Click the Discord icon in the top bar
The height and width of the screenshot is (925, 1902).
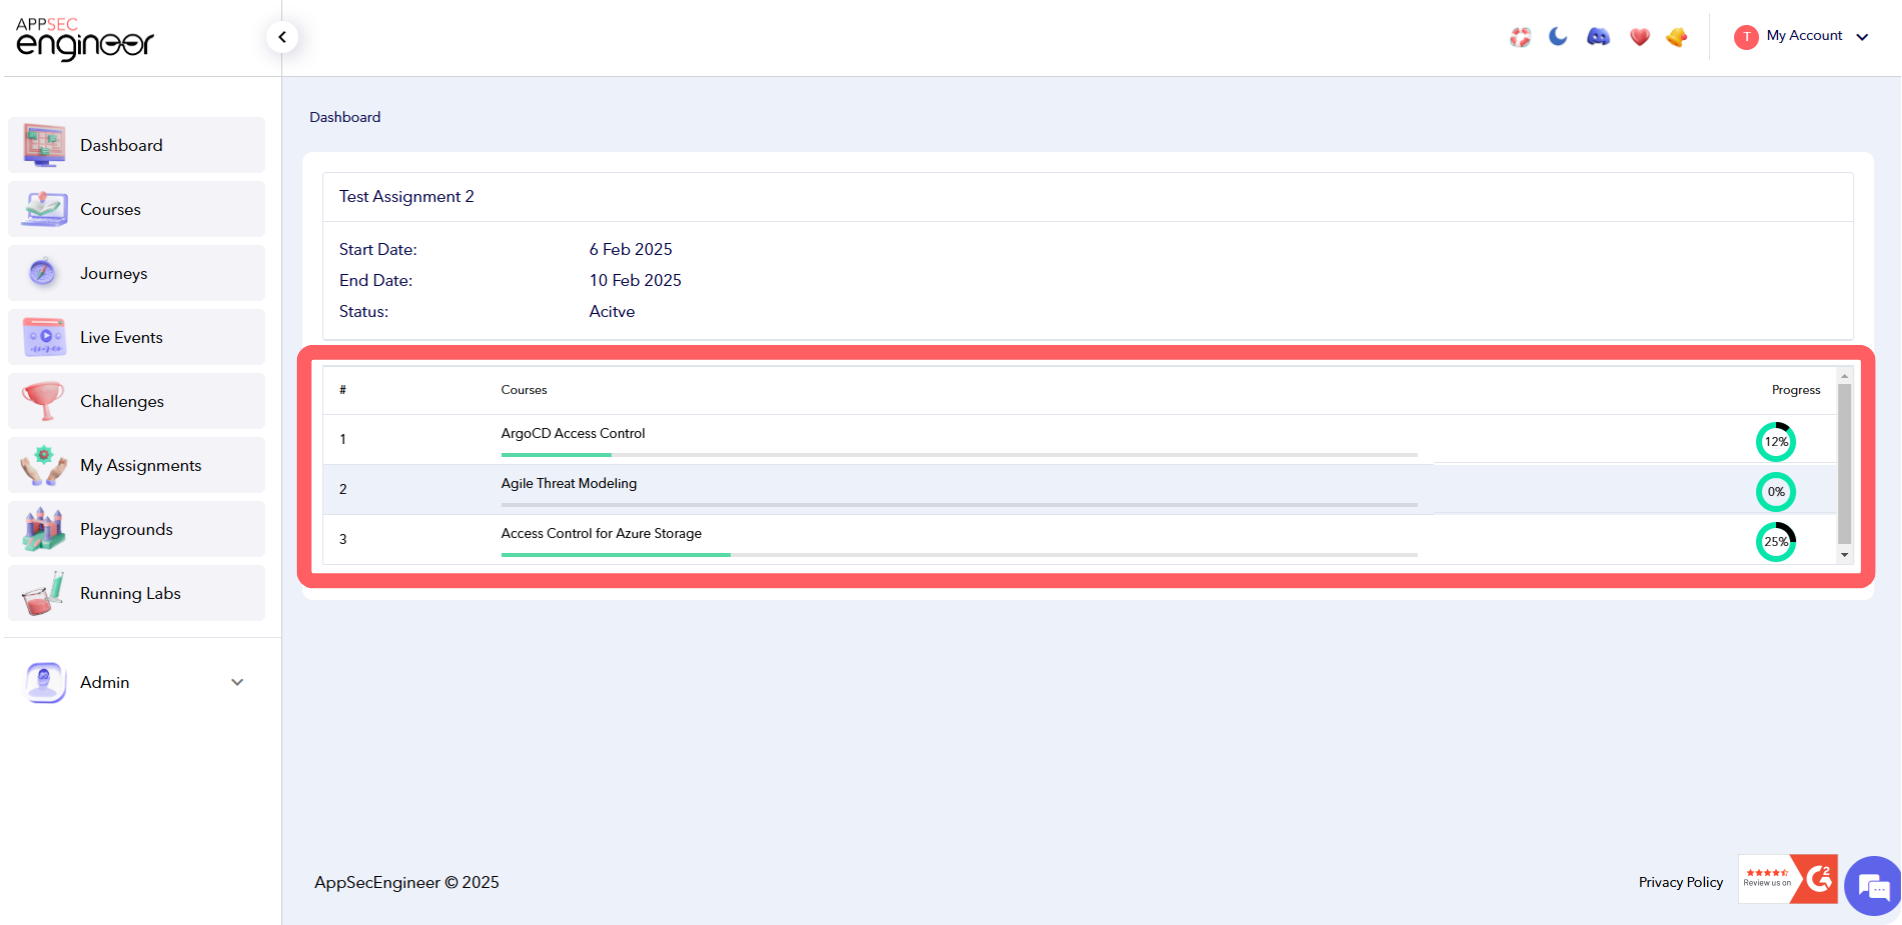[1598, 36]
